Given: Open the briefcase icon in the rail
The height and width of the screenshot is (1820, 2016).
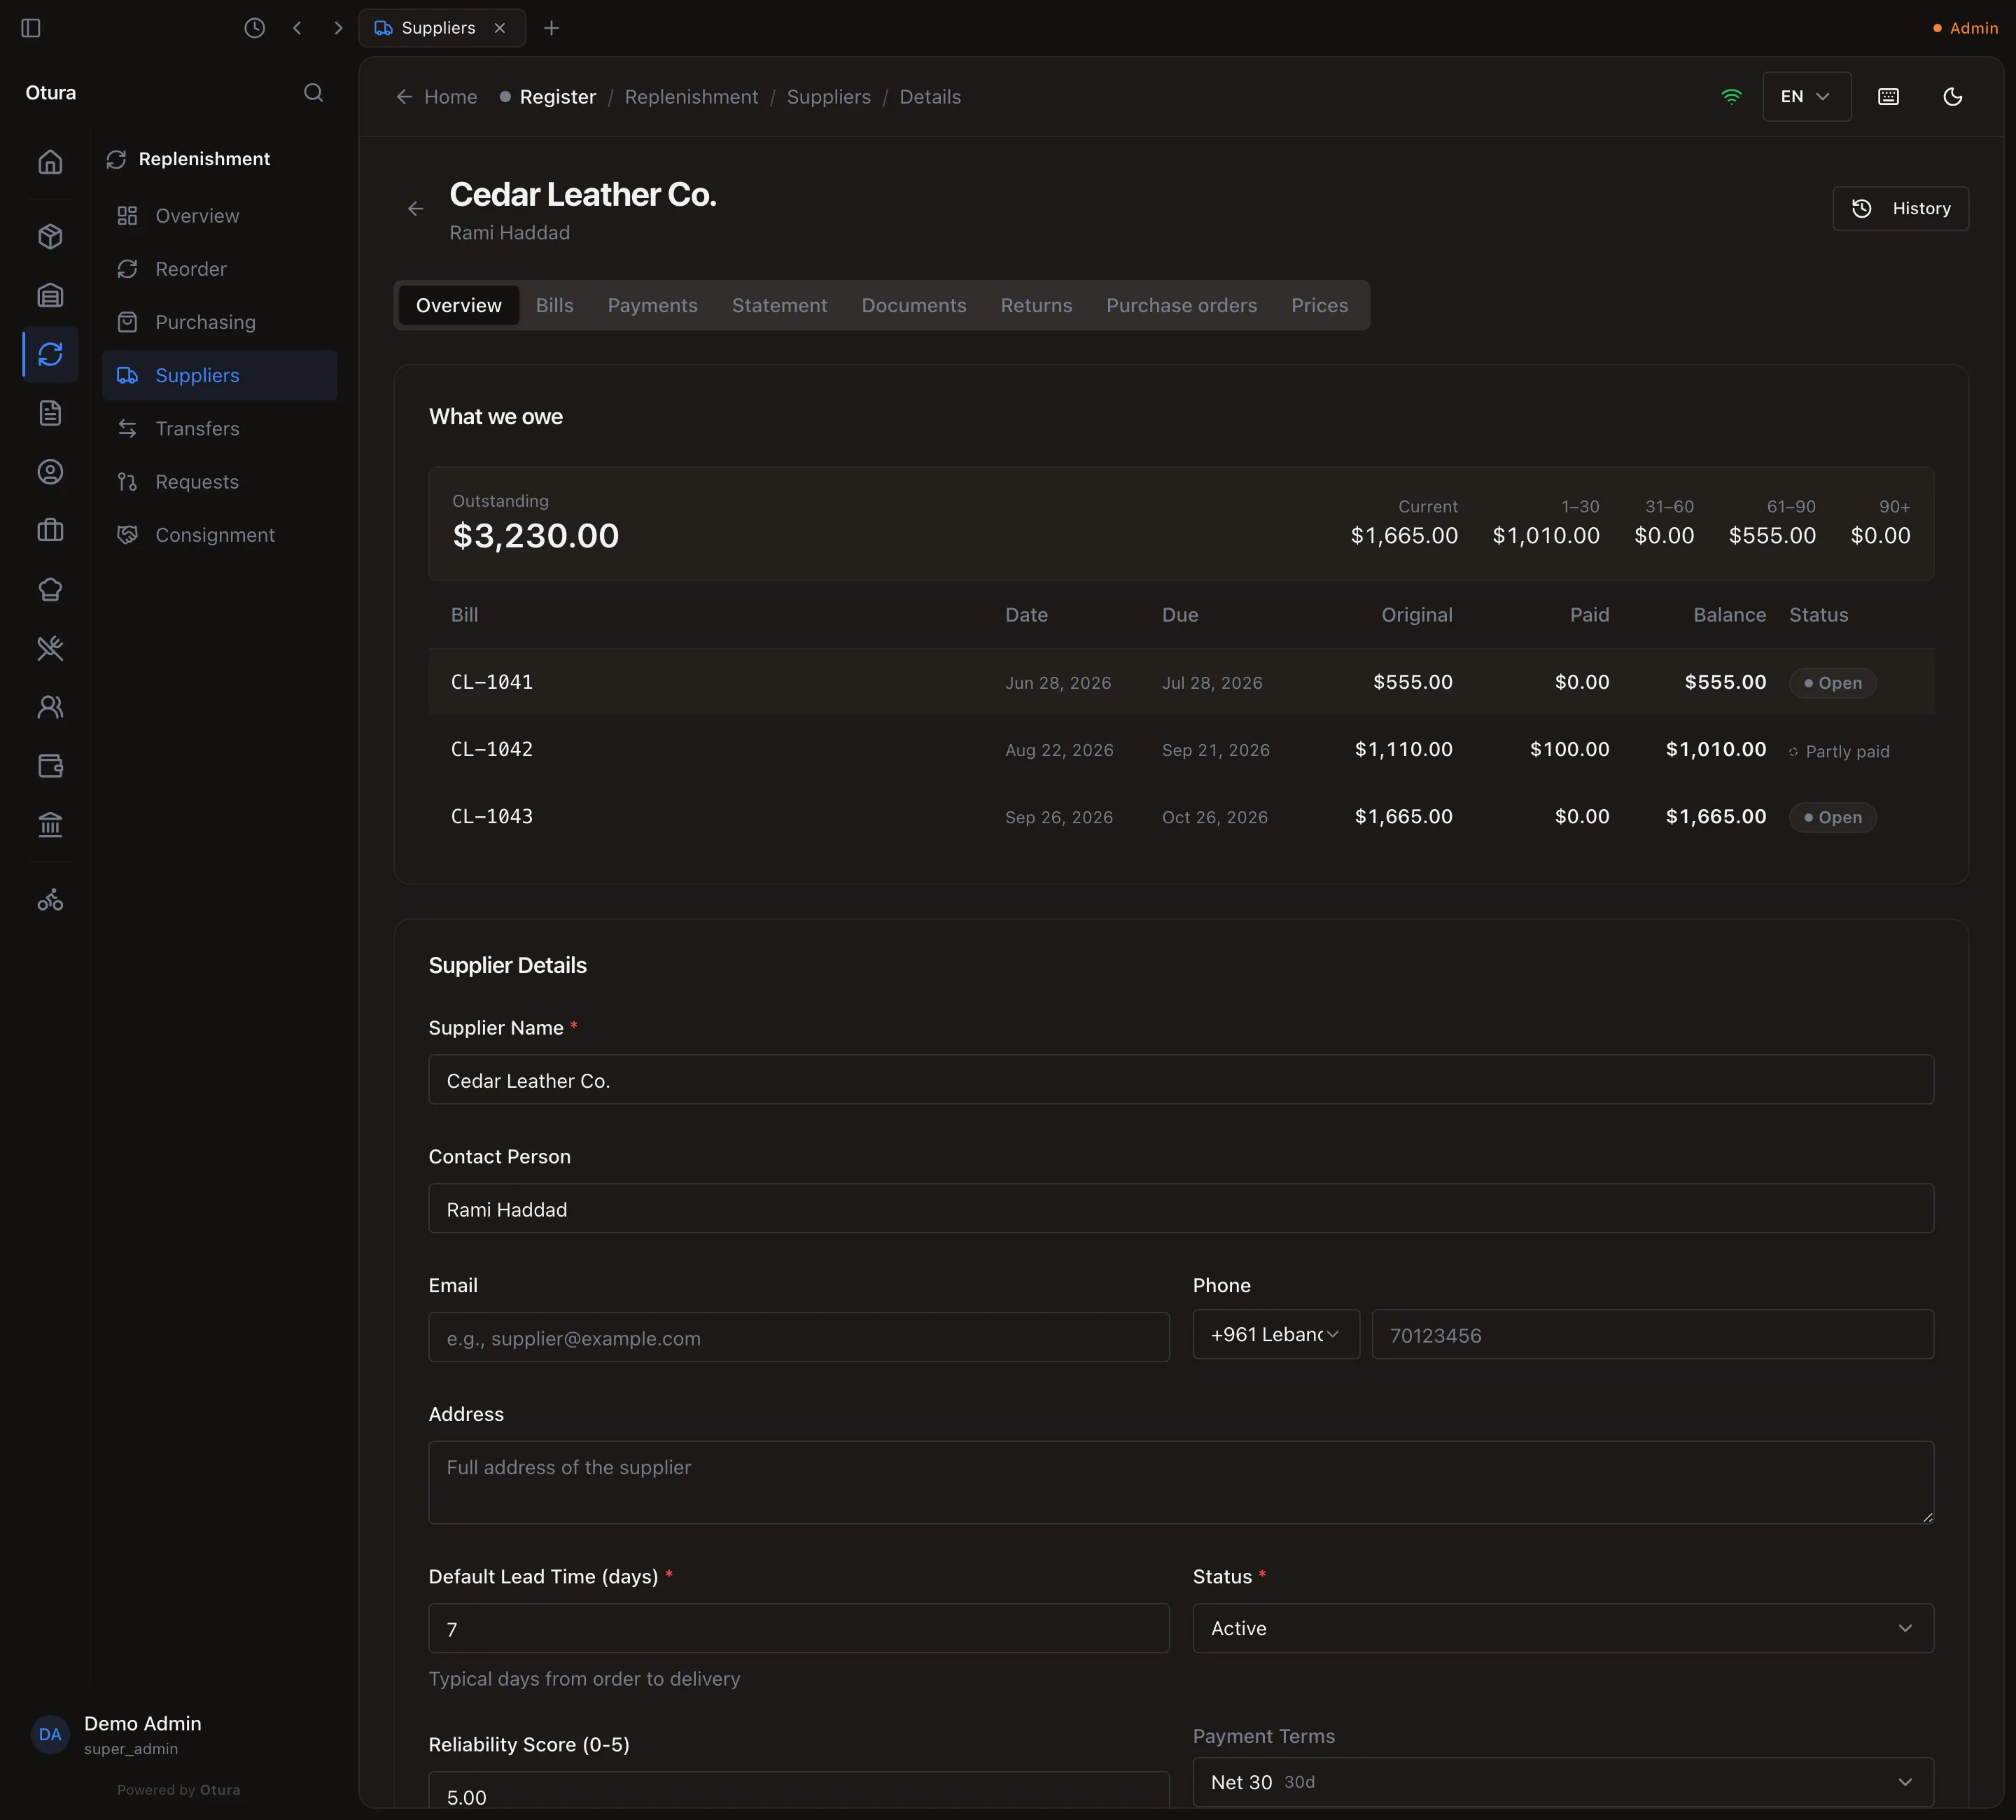Looking at the screenshot, I should coord(50,530).
